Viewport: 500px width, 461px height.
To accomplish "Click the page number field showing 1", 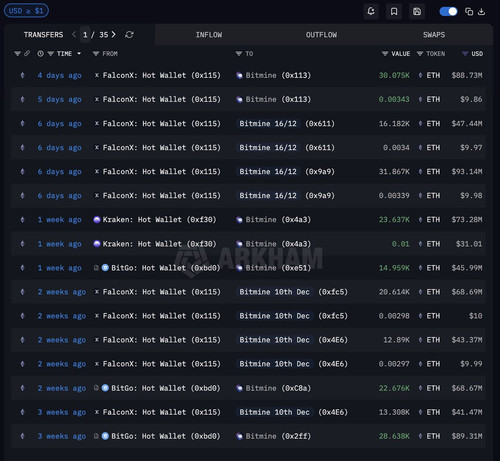I will (85, 35).
